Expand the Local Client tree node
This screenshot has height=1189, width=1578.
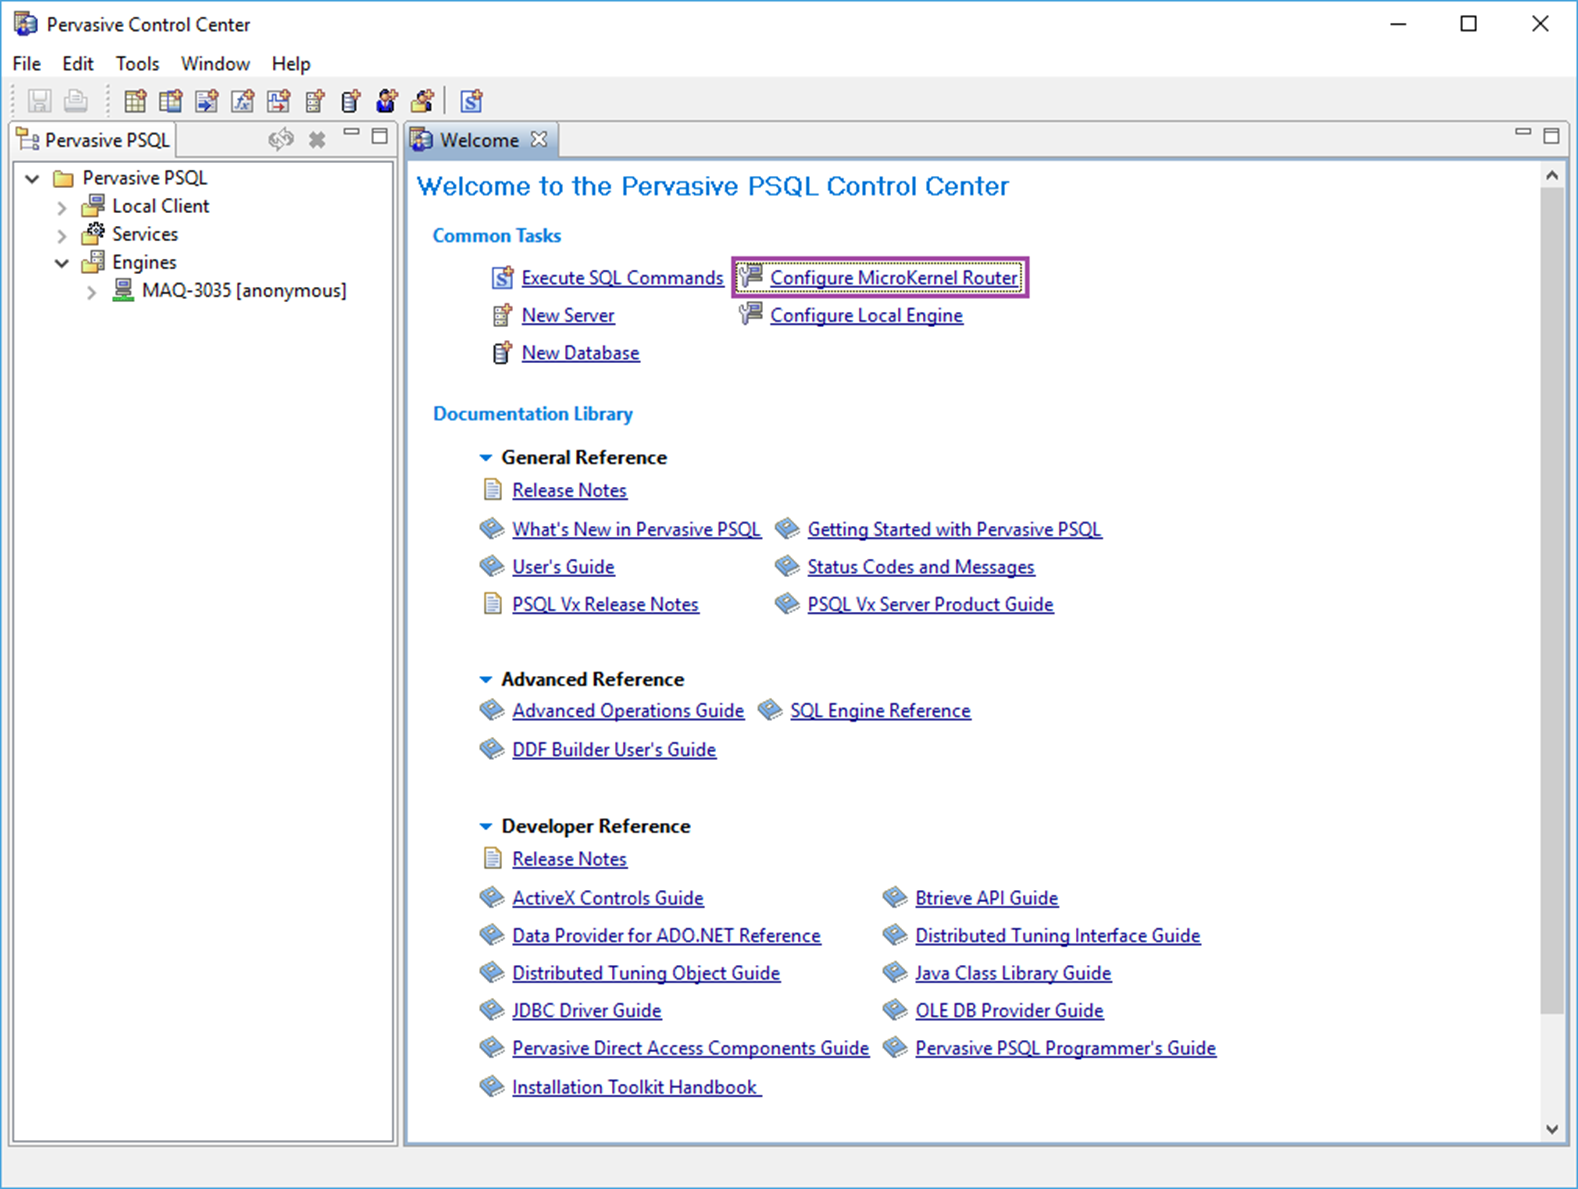(x=62, y=207)
